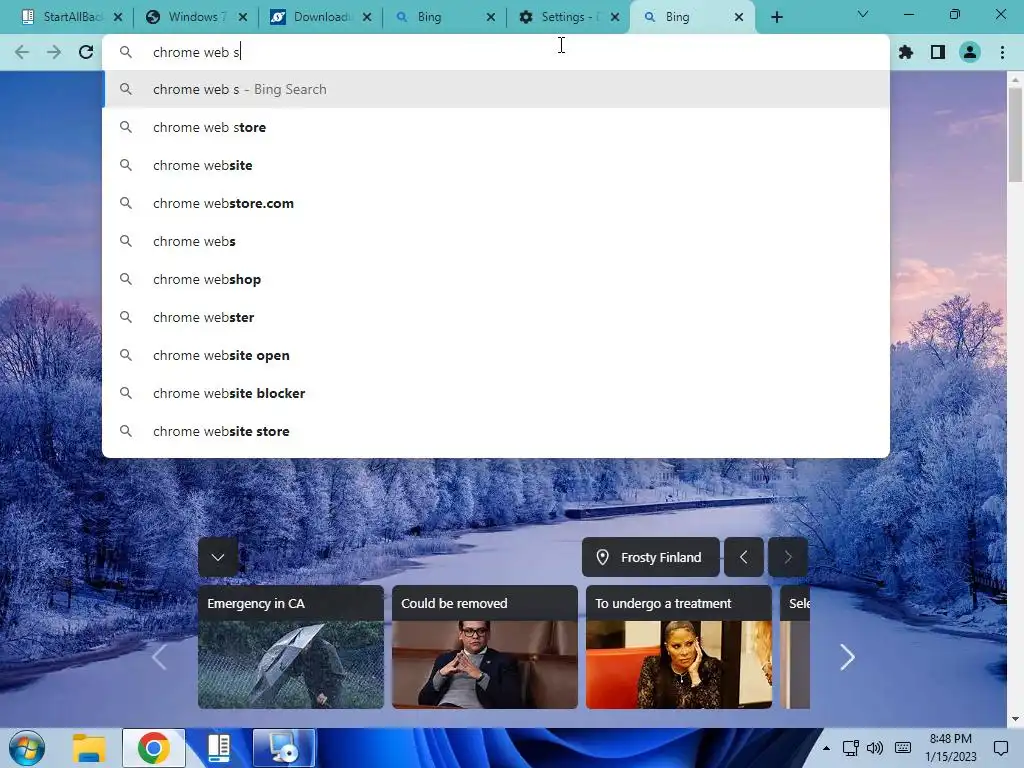Image resolution: width=1024 pixels, height=768 pixels.
Task: Click the browser back arrow
Action: tap(22, 52)
